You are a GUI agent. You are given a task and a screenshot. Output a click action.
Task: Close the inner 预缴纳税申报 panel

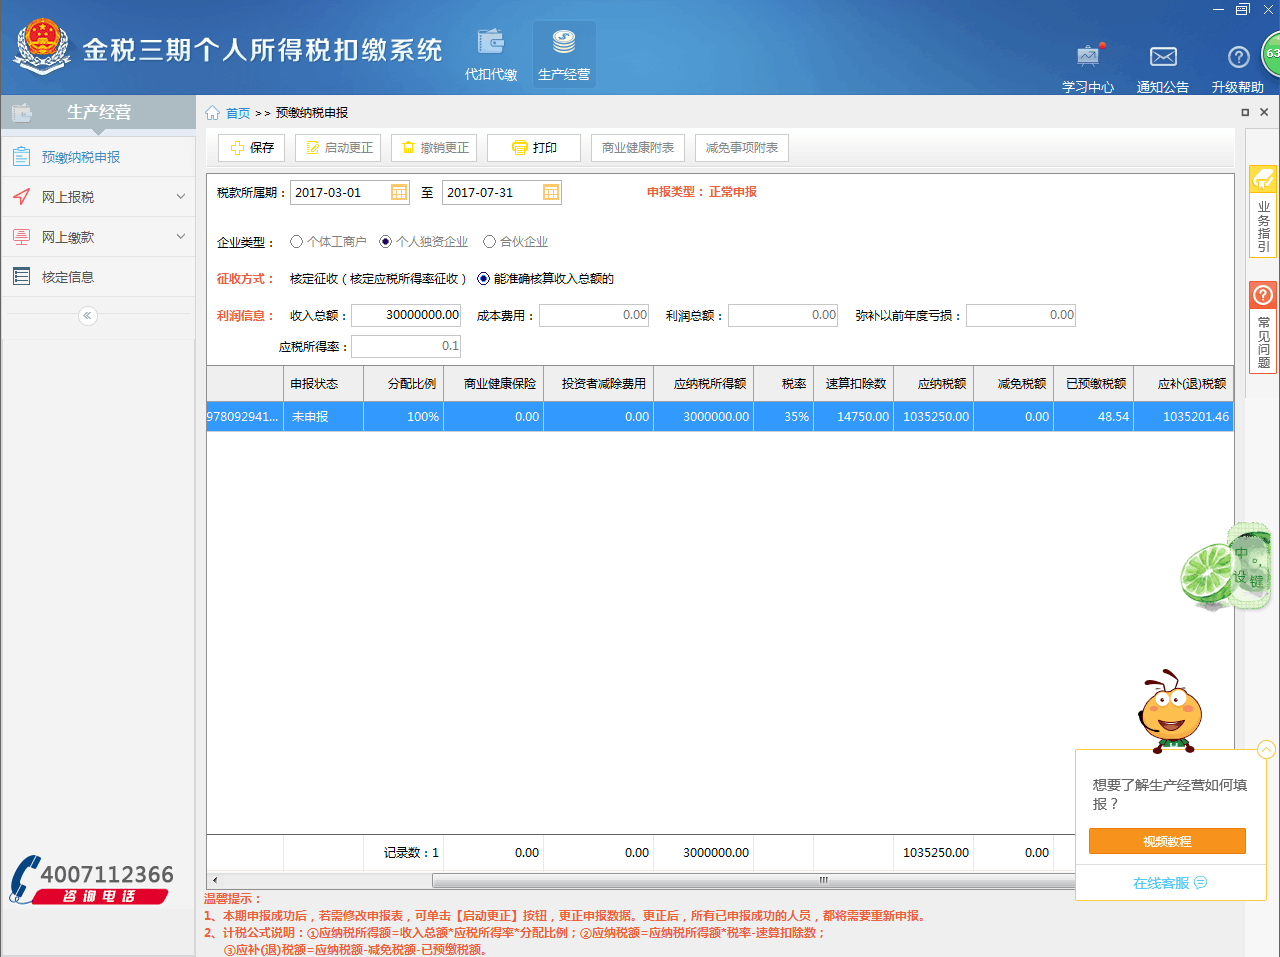pyautogui.click(x=1264, y=112)
